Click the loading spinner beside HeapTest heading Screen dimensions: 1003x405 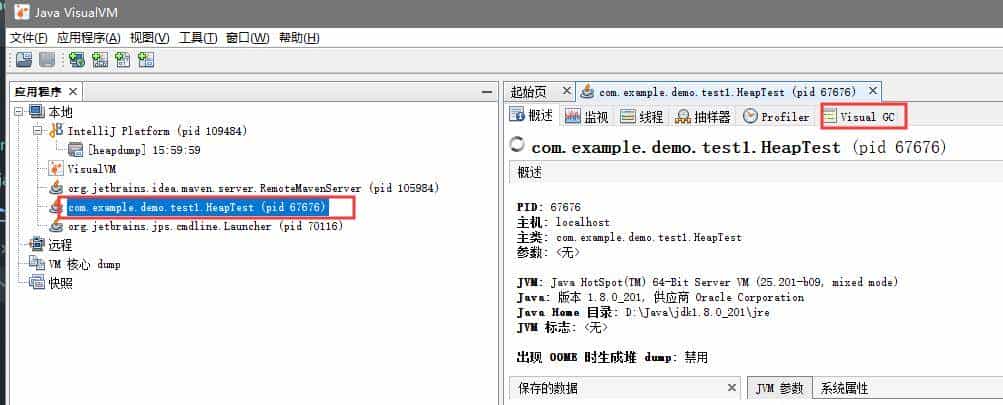(x=517, y=145)
